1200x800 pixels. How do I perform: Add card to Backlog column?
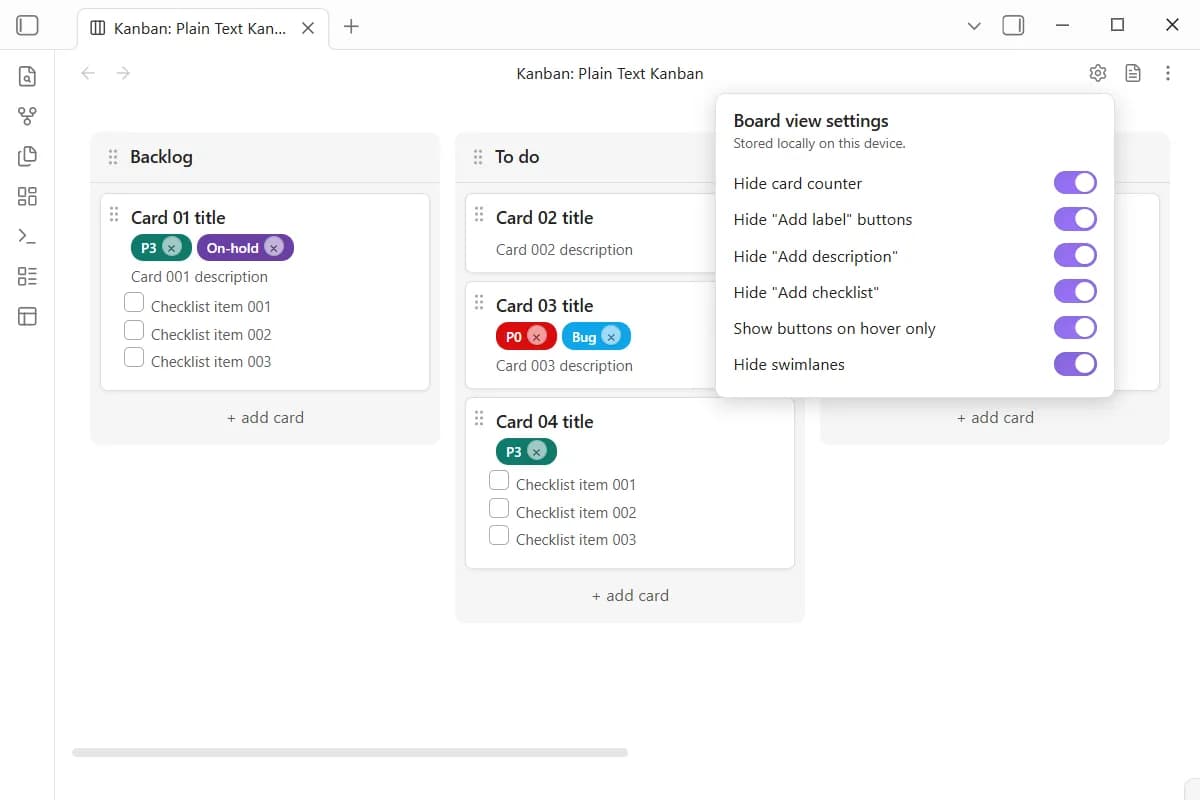pyautogui.click(x=265, y=418)
